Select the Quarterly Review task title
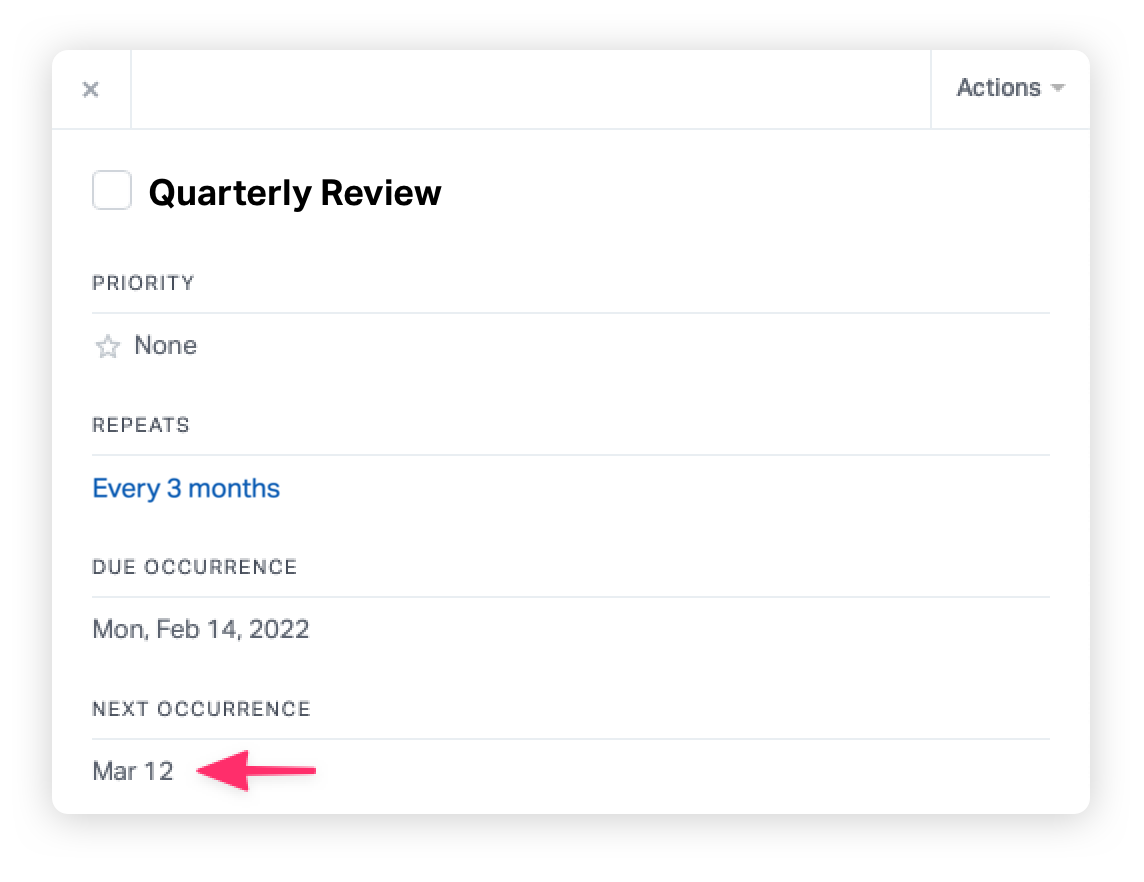The height and width of the screenshot is (882, 1144). tap(295, 193)
